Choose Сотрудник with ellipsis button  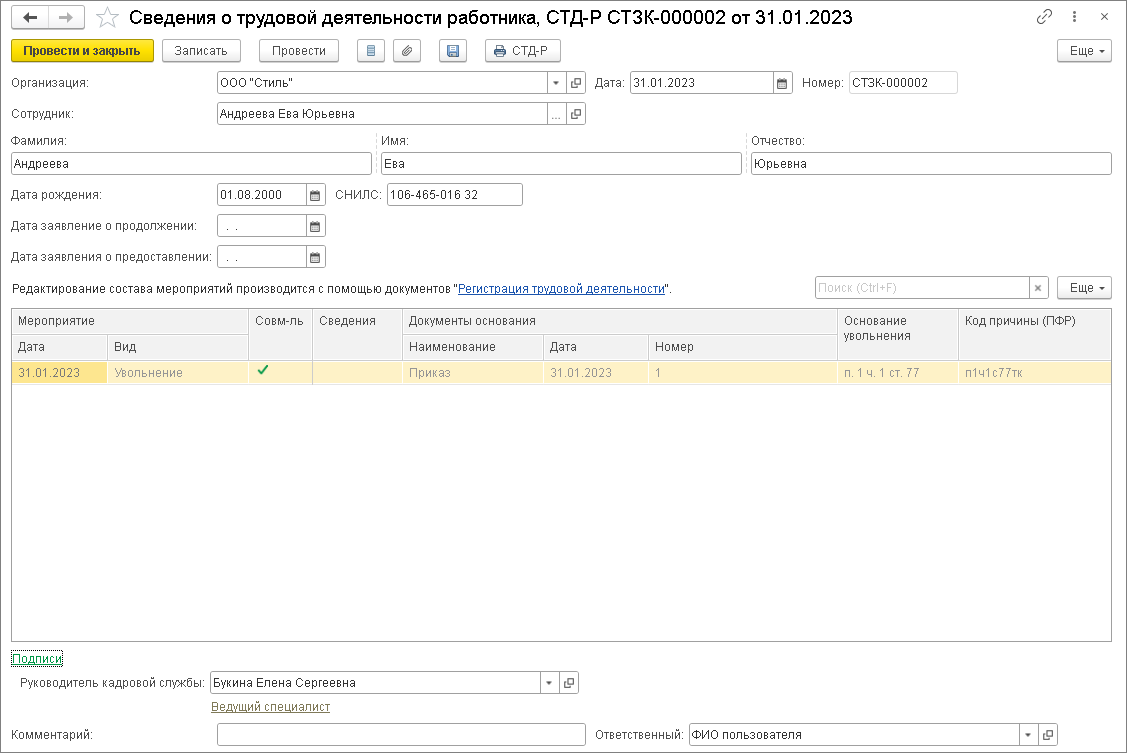coord(556,114)
